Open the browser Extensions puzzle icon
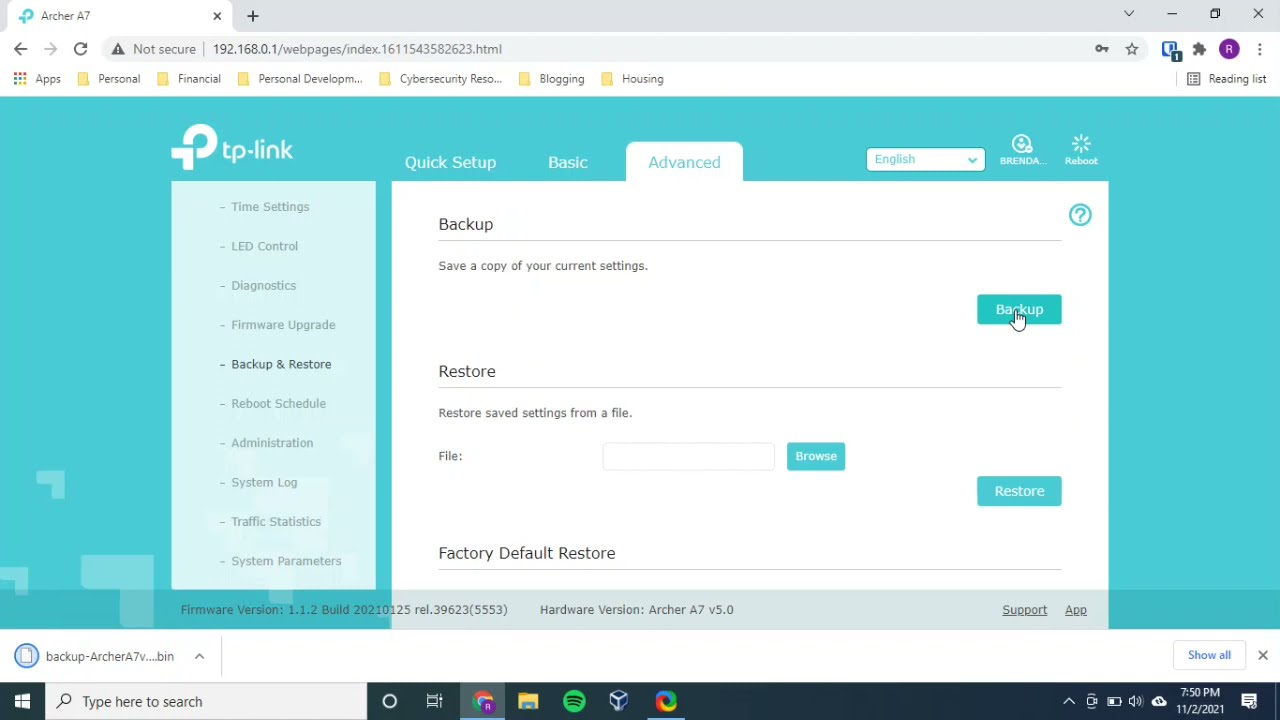 pos(1199,49)
